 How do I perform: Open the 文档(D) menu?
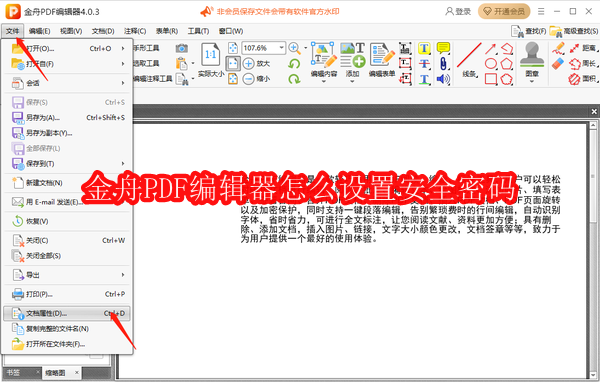(103, 31)
